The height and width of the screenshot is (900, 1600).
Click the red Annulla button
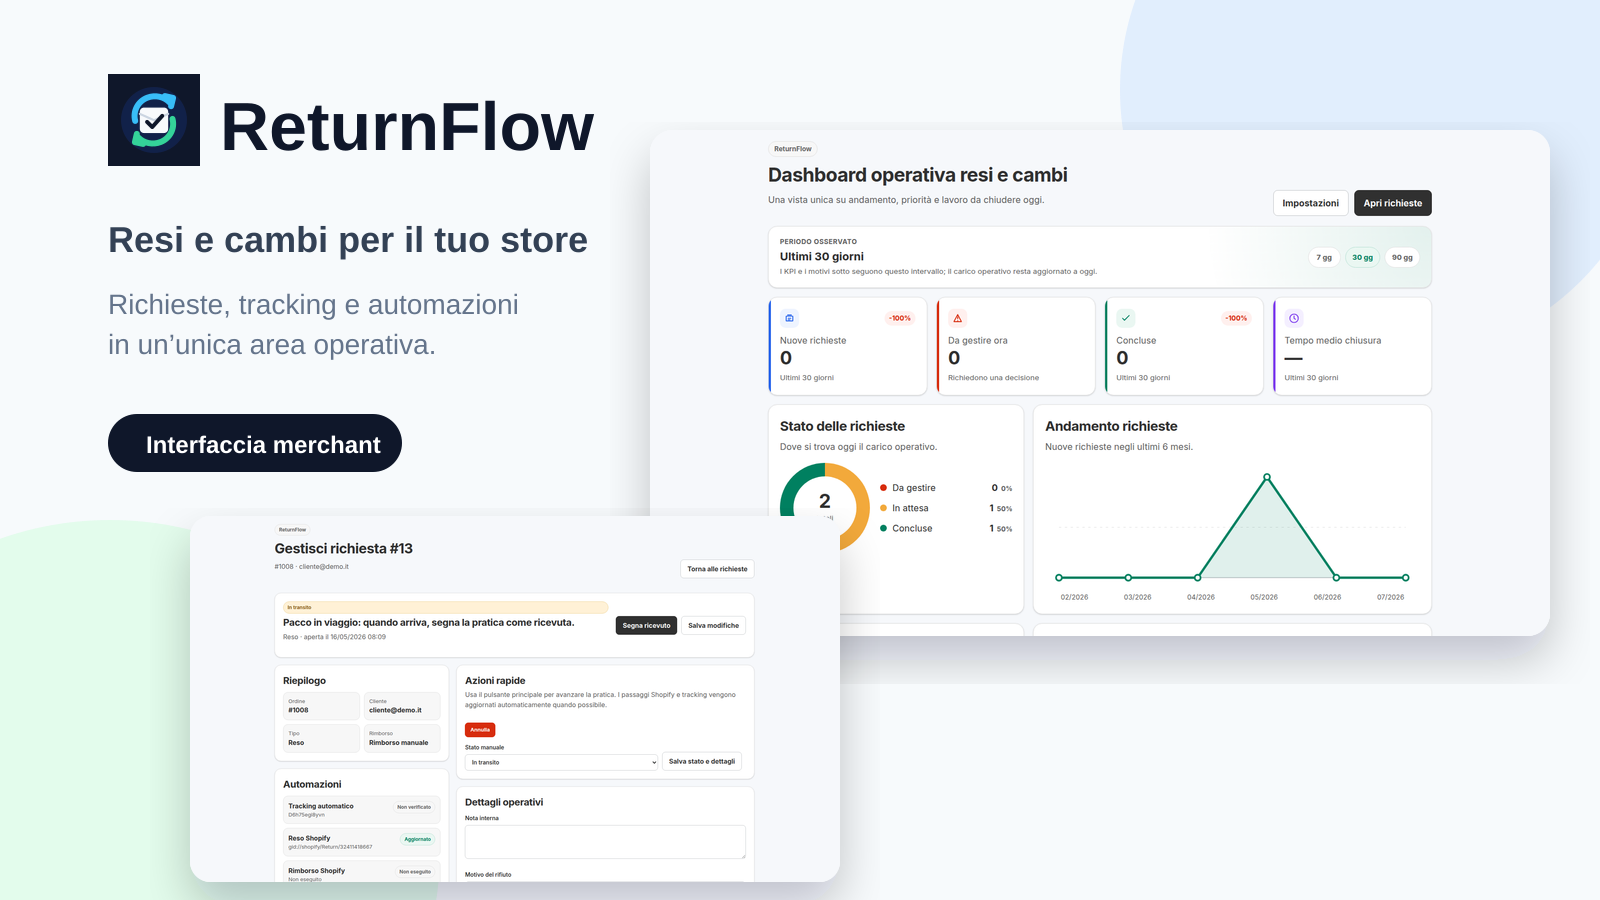480,730
